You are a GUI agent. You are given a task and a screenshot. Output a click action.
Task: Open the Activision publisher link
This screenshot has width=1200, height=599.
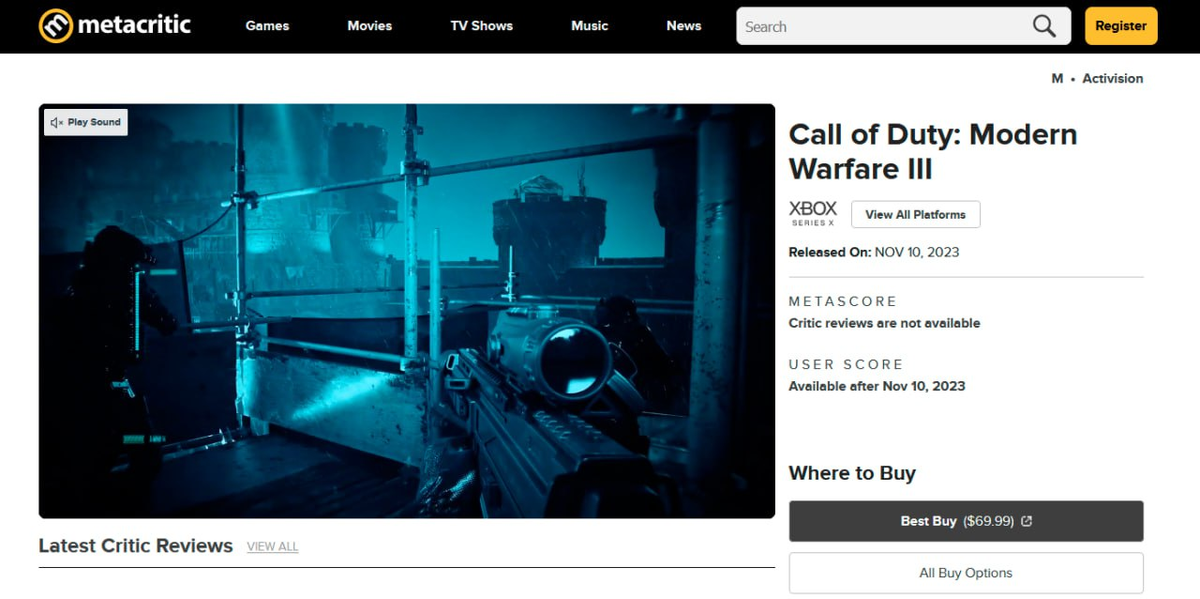1113,78
